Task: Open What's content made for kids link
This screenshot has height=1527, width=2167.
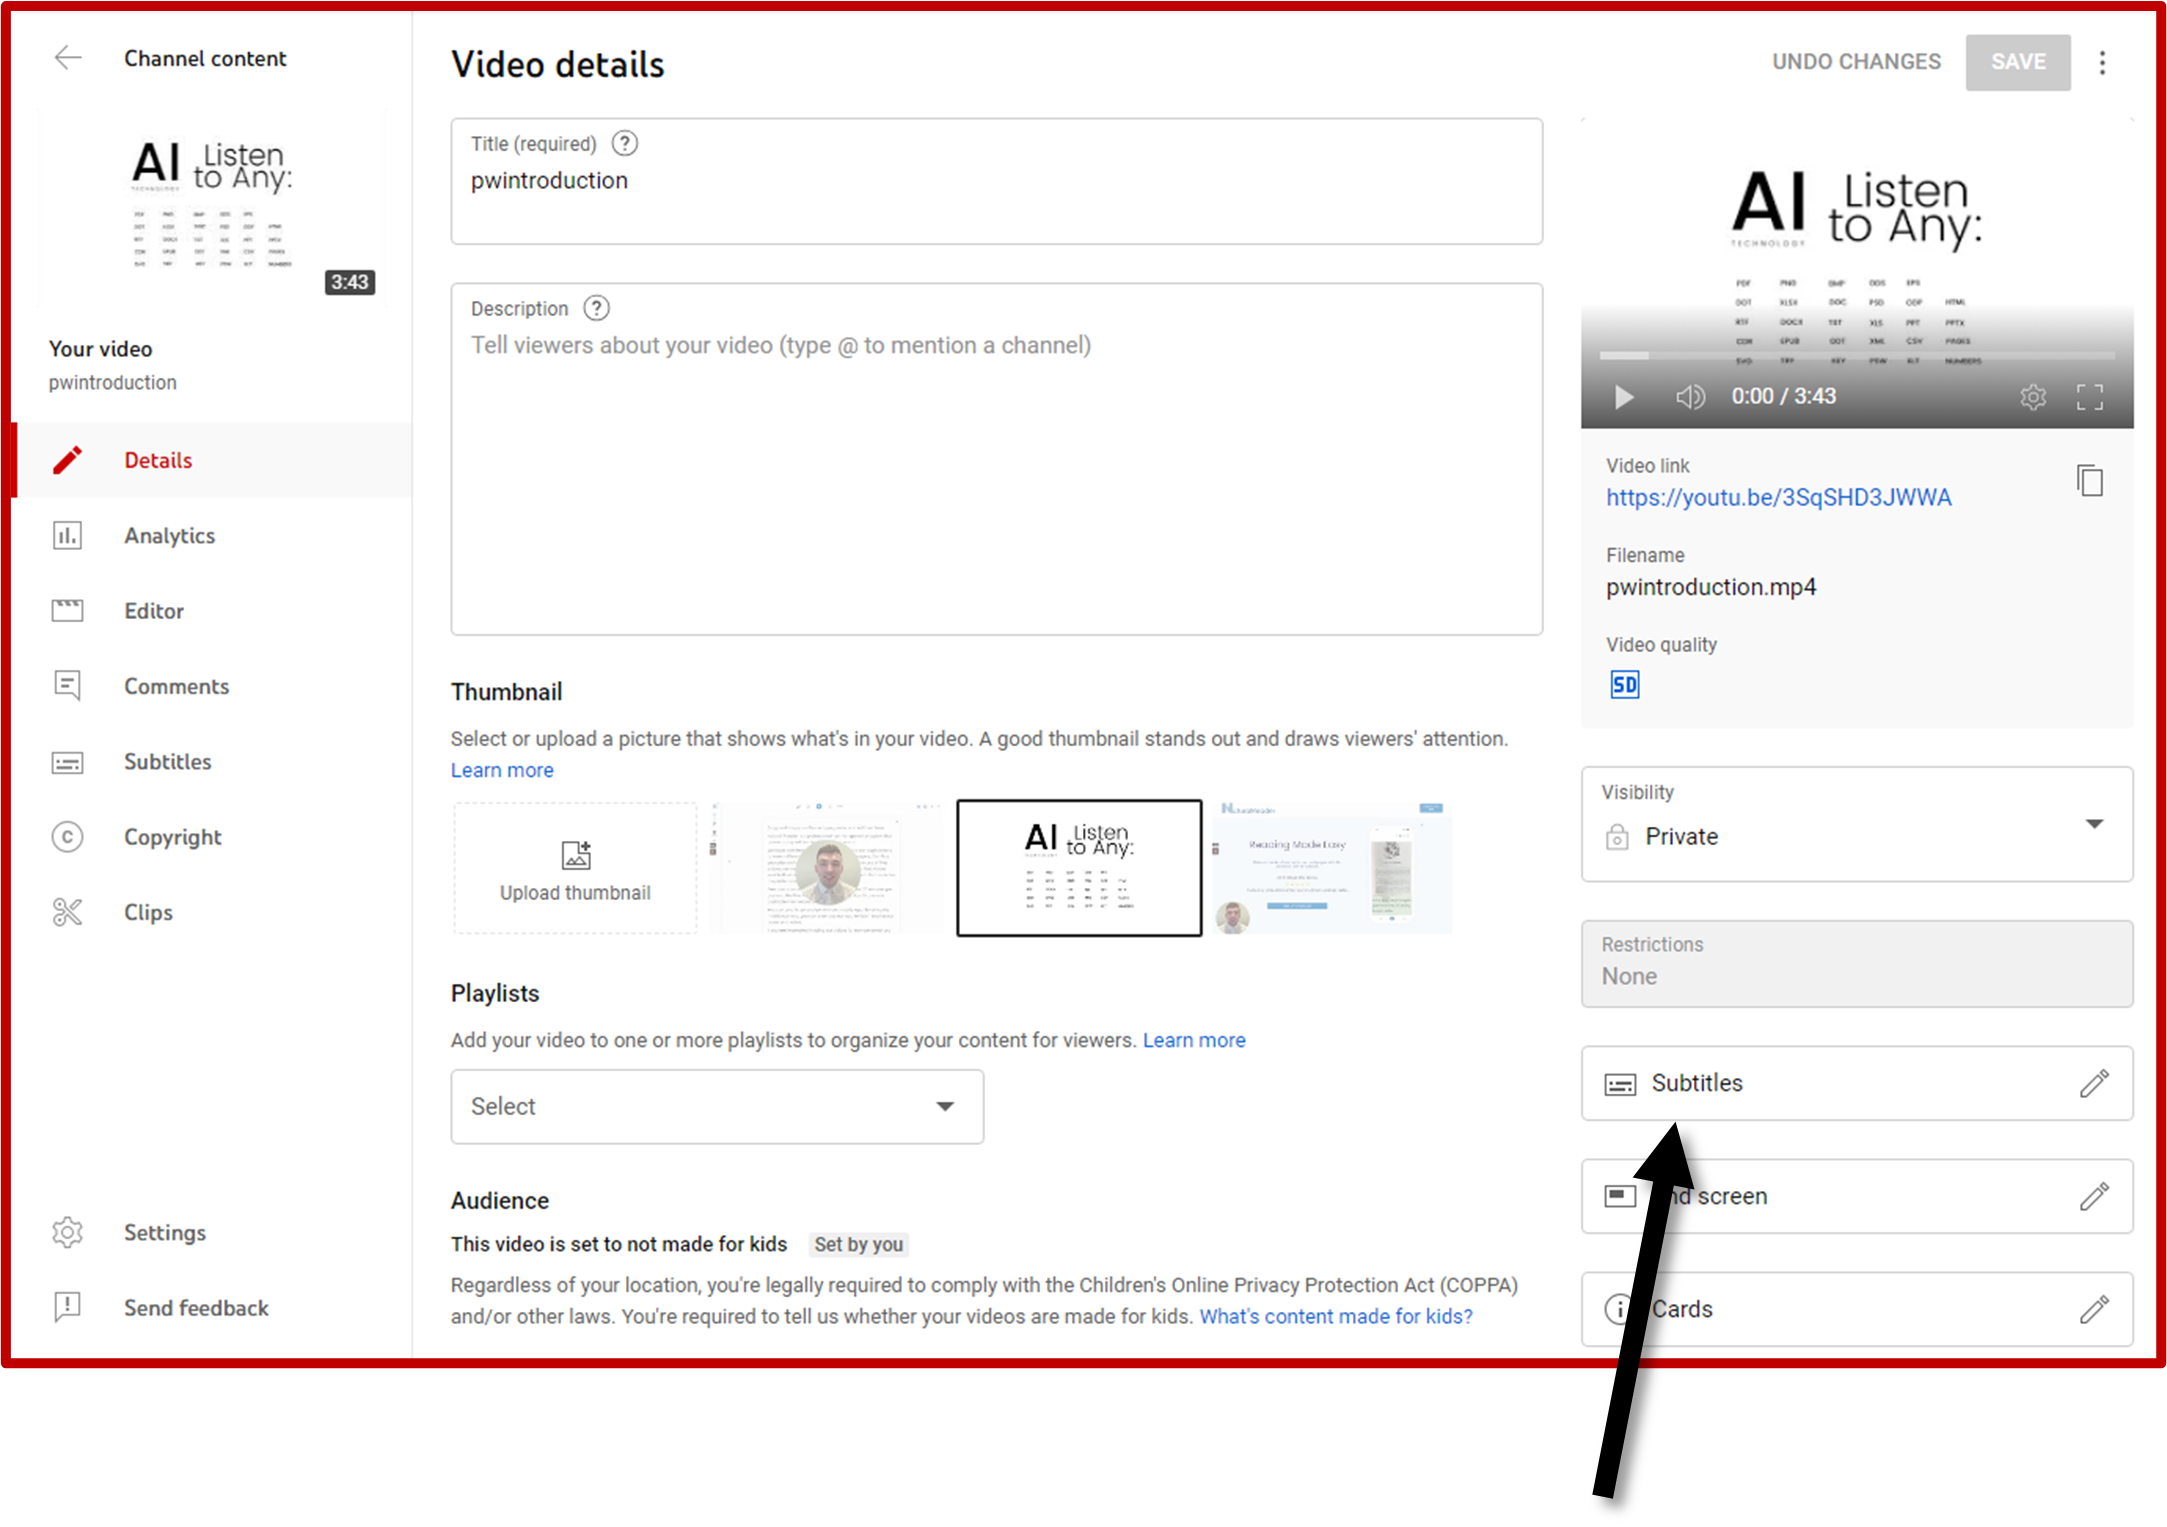Action: (x=1336, y=1317)
